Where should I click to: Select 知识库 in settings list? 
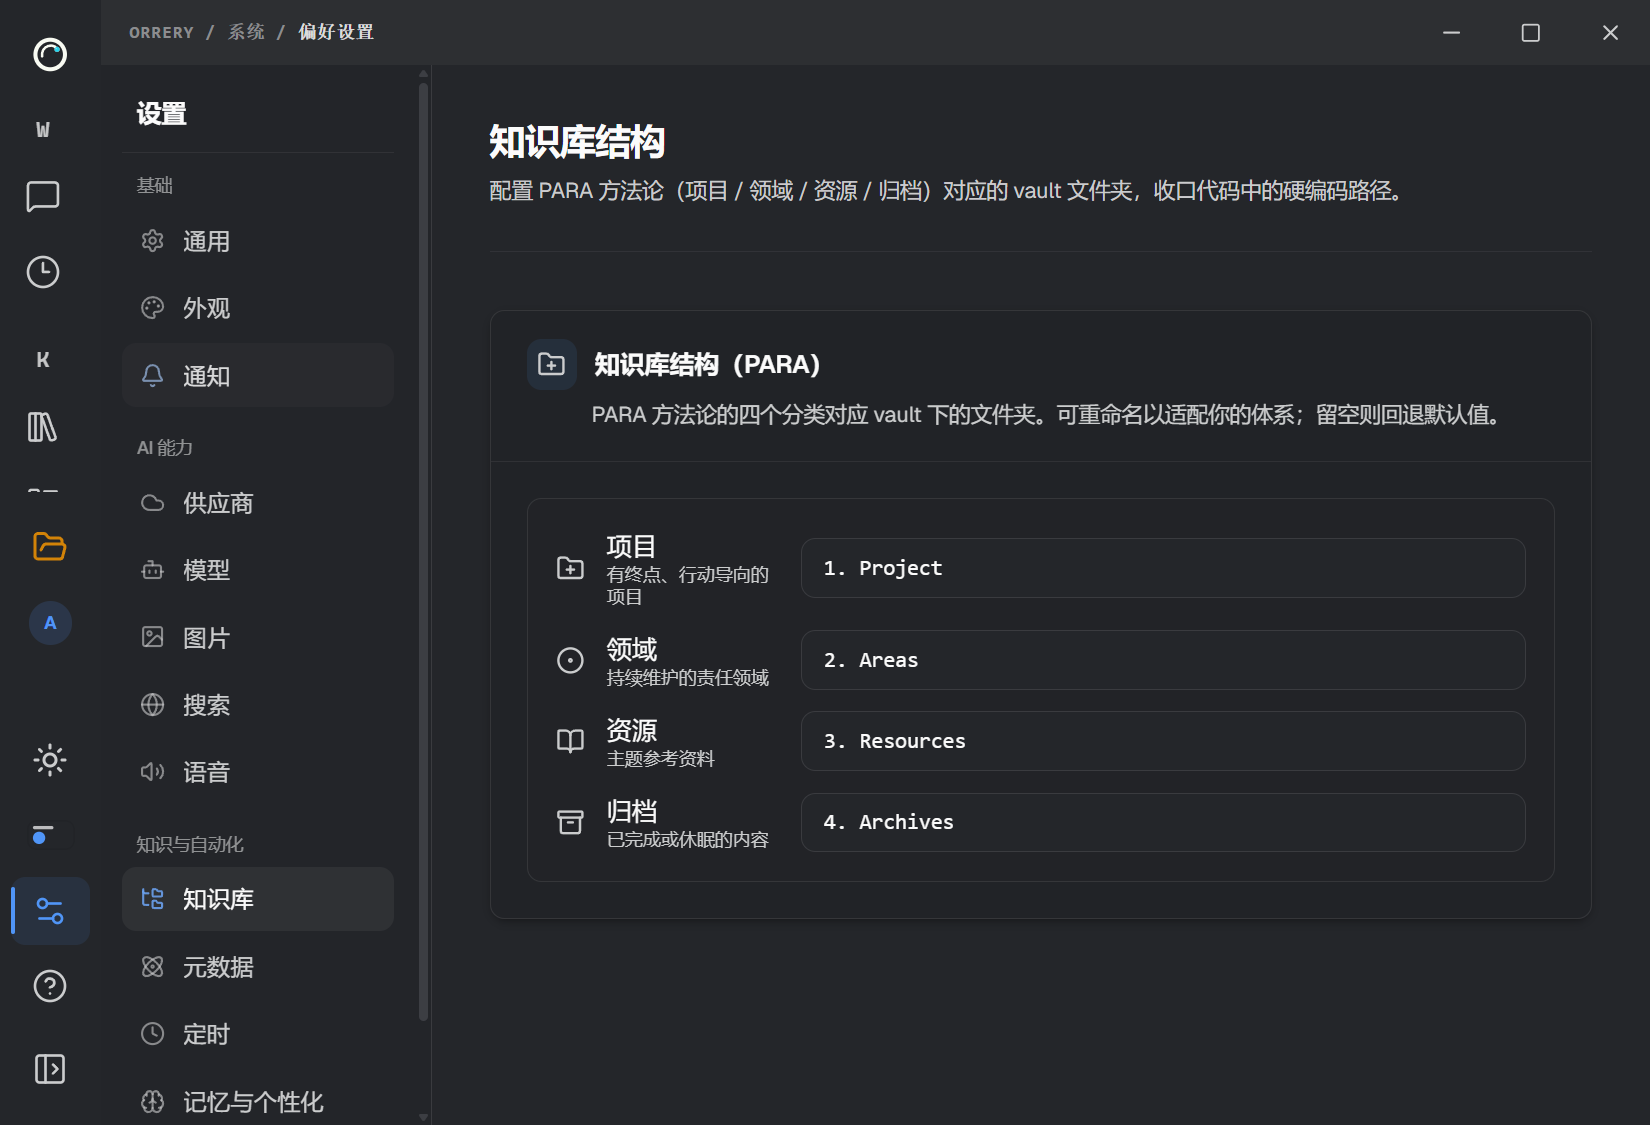coord(258,899)
